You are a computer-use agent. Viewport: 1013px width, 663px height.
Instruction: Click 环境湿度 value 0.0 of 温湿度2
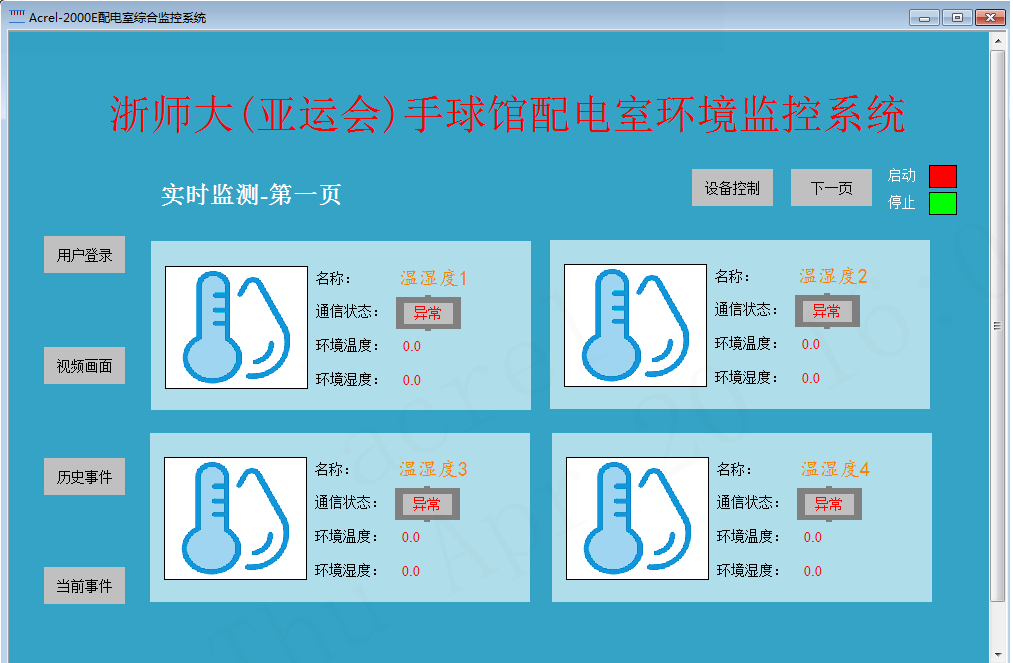[811, 378]
